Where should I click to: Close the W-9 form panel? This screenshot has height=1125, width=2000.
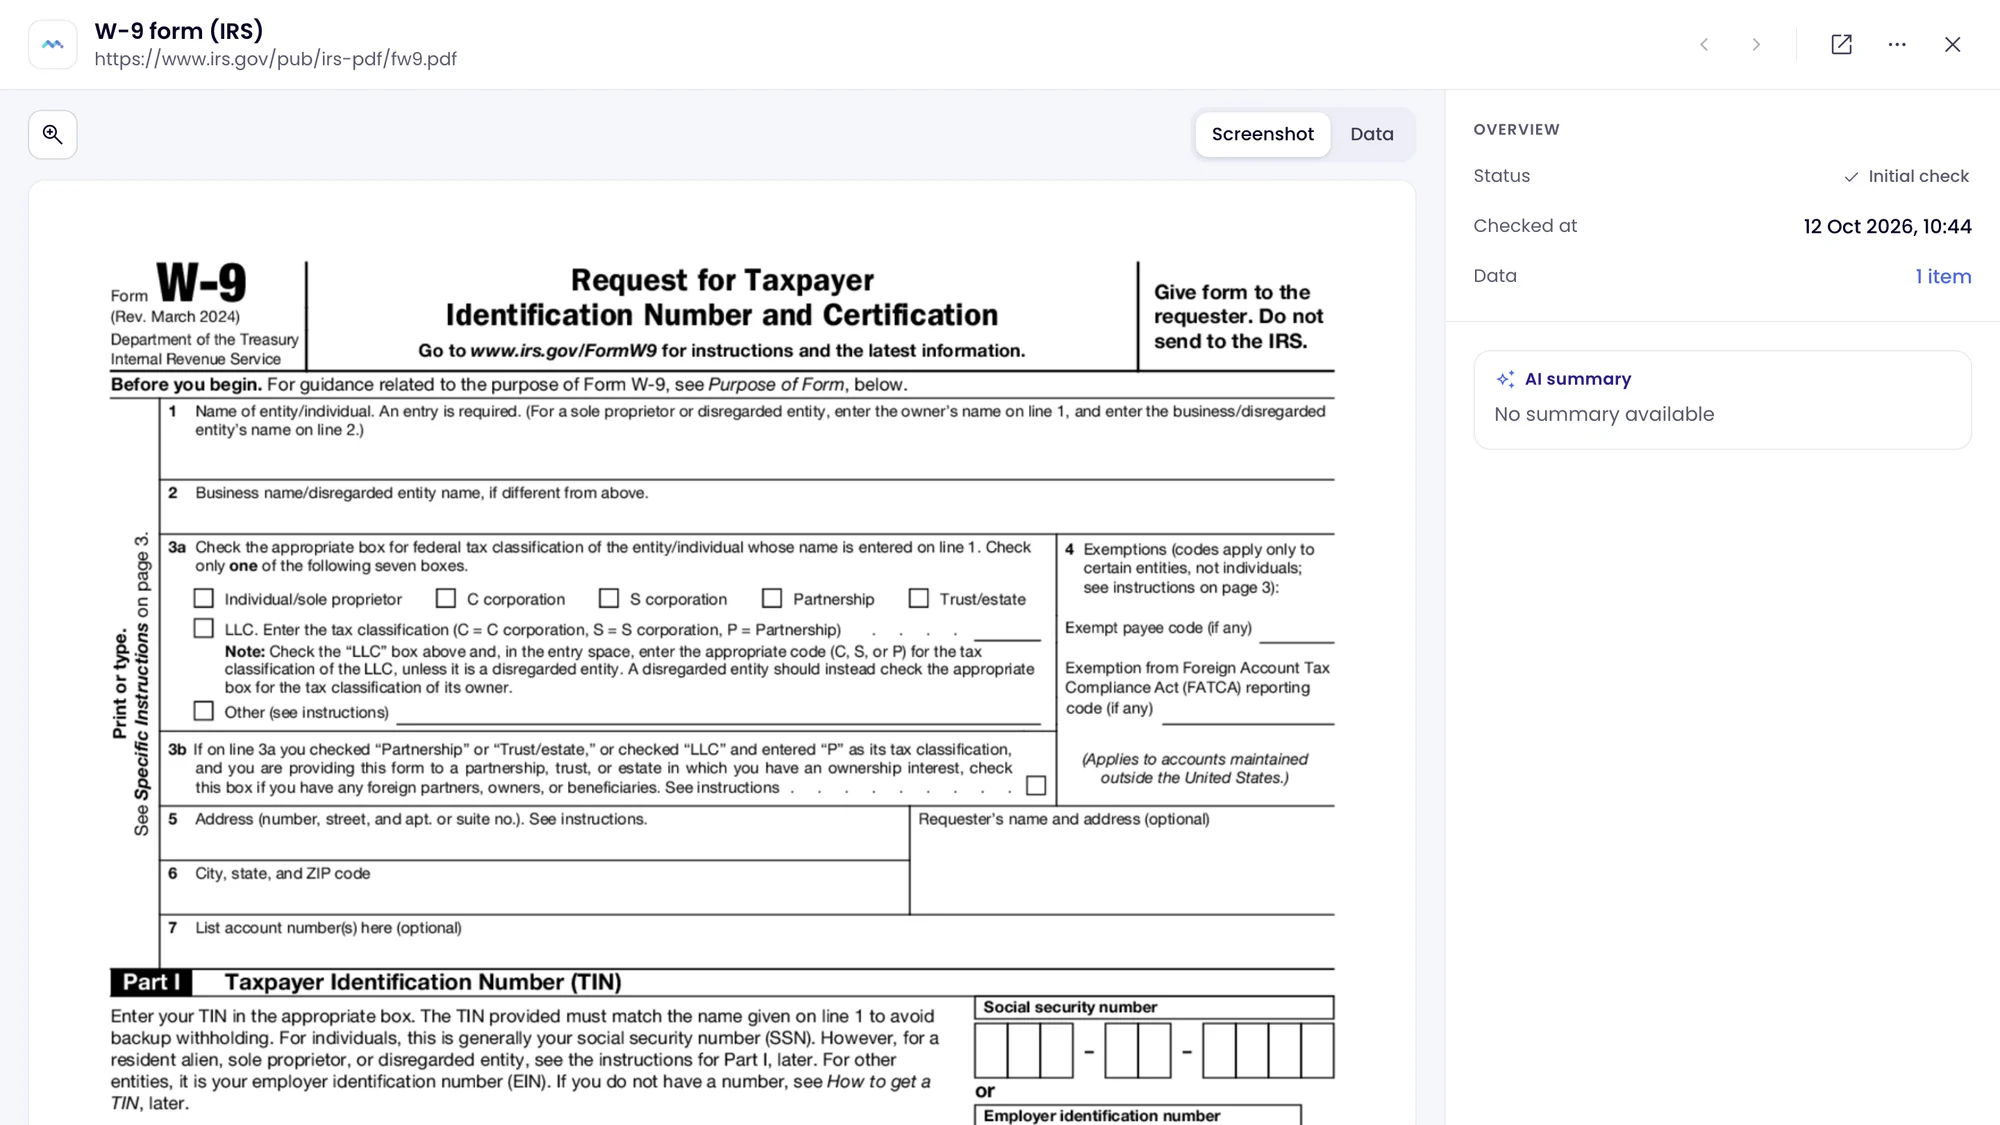(1952, 44)
